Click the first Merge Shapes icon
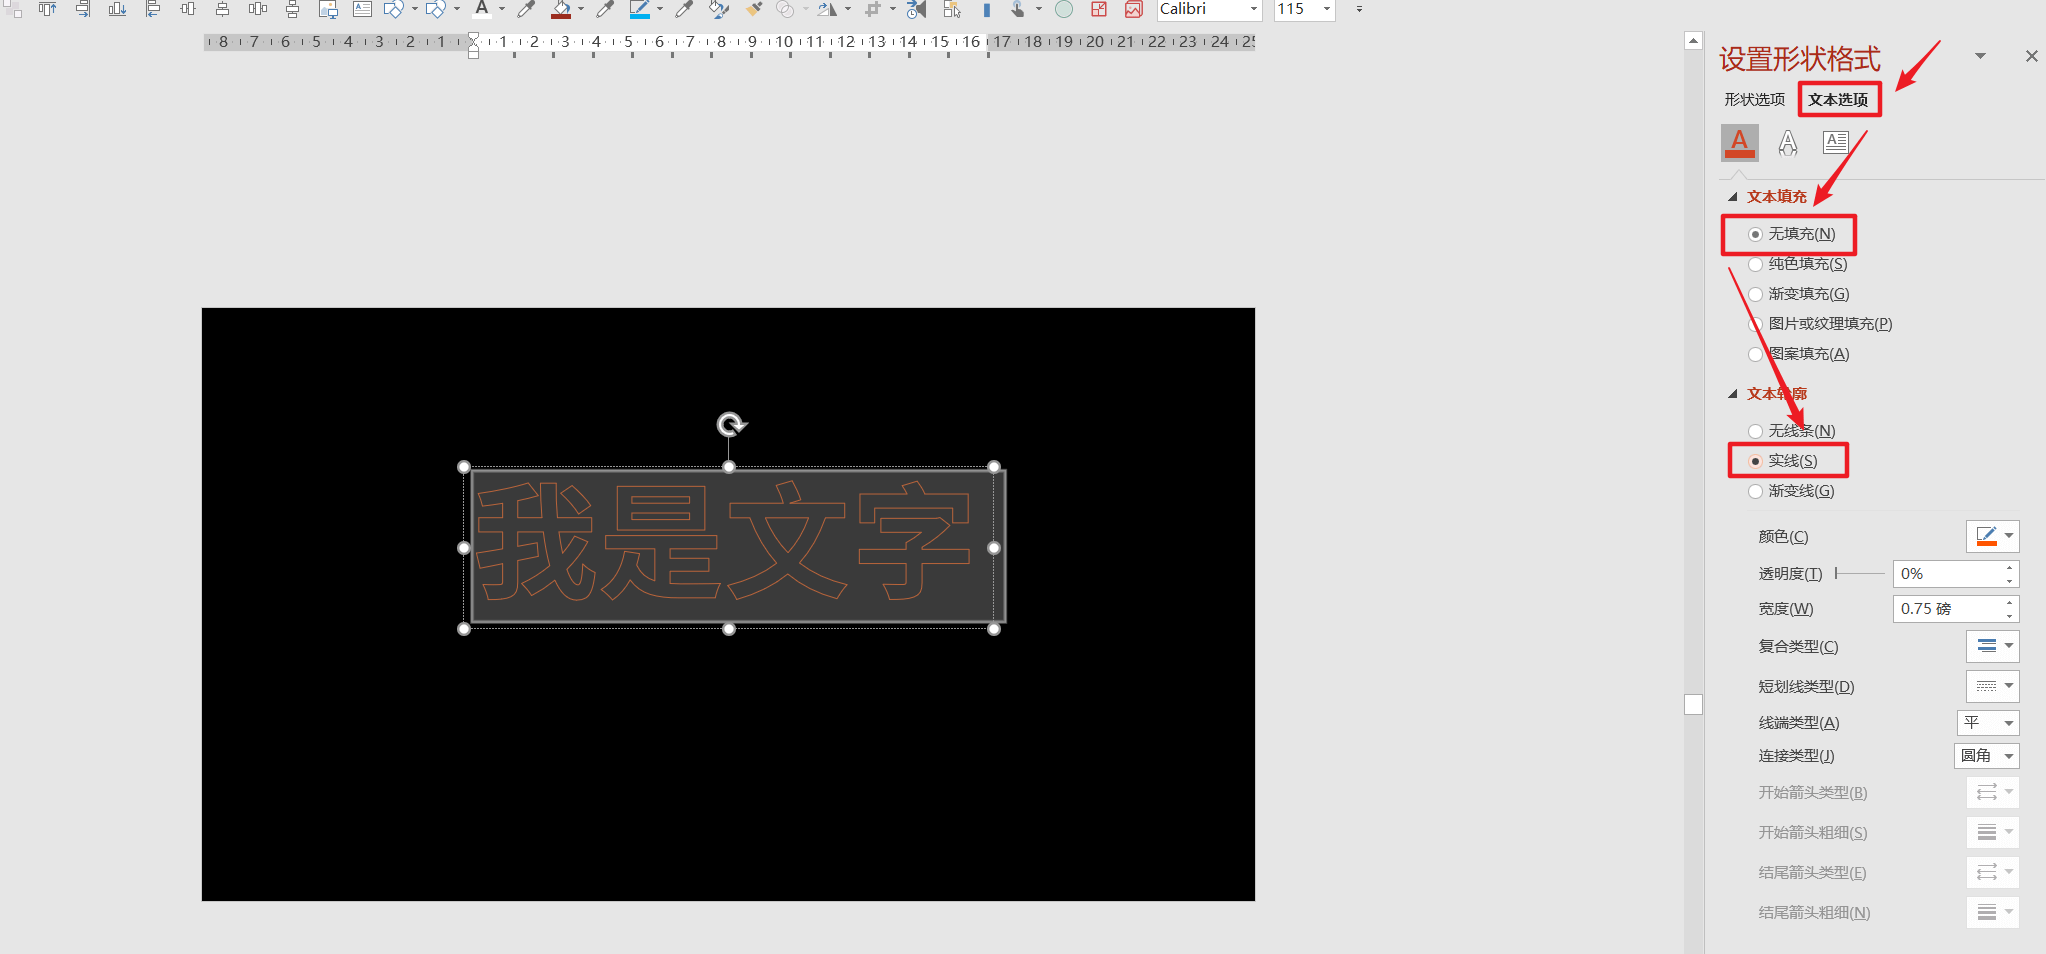Image resolution: width=2046 pixels, height=954 pixels. [394, 9]
